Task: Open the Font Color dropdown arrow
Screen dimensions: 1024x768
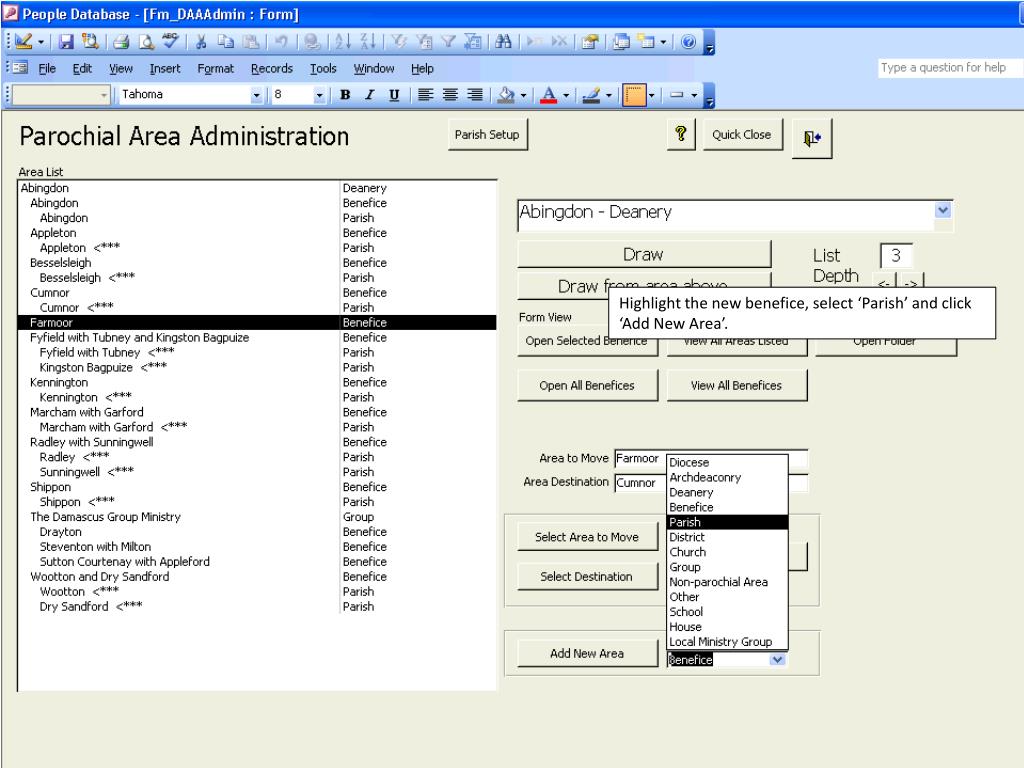Action: 566,95
